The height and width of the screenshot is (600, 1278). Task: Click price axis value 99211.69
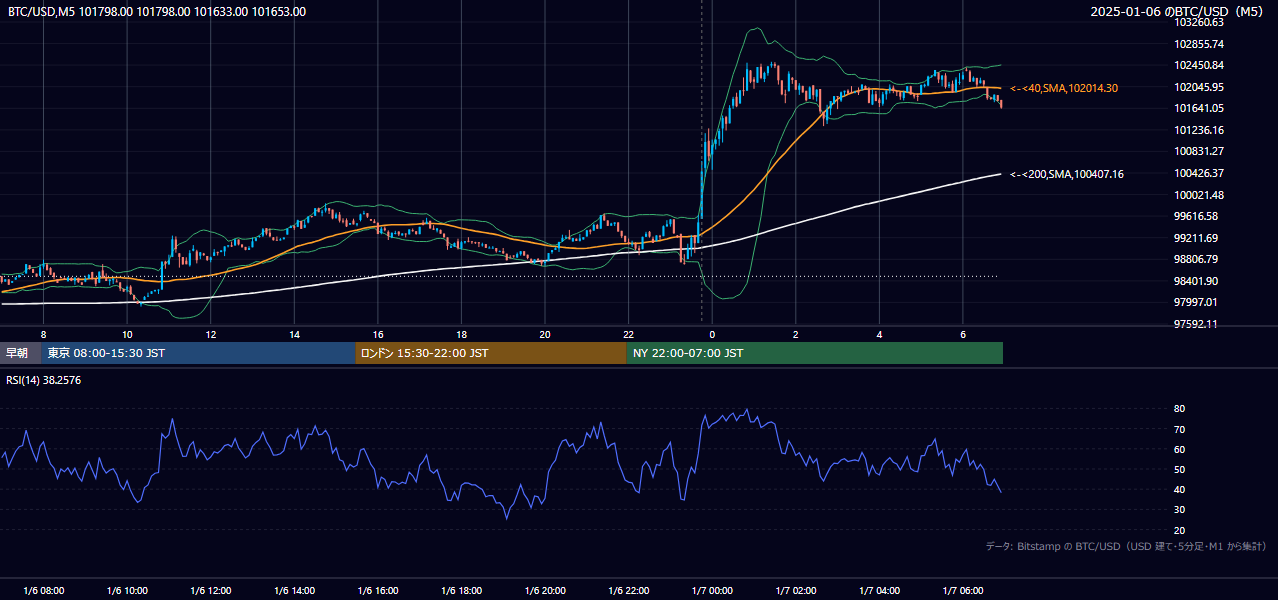click(x=1196, y=238)
